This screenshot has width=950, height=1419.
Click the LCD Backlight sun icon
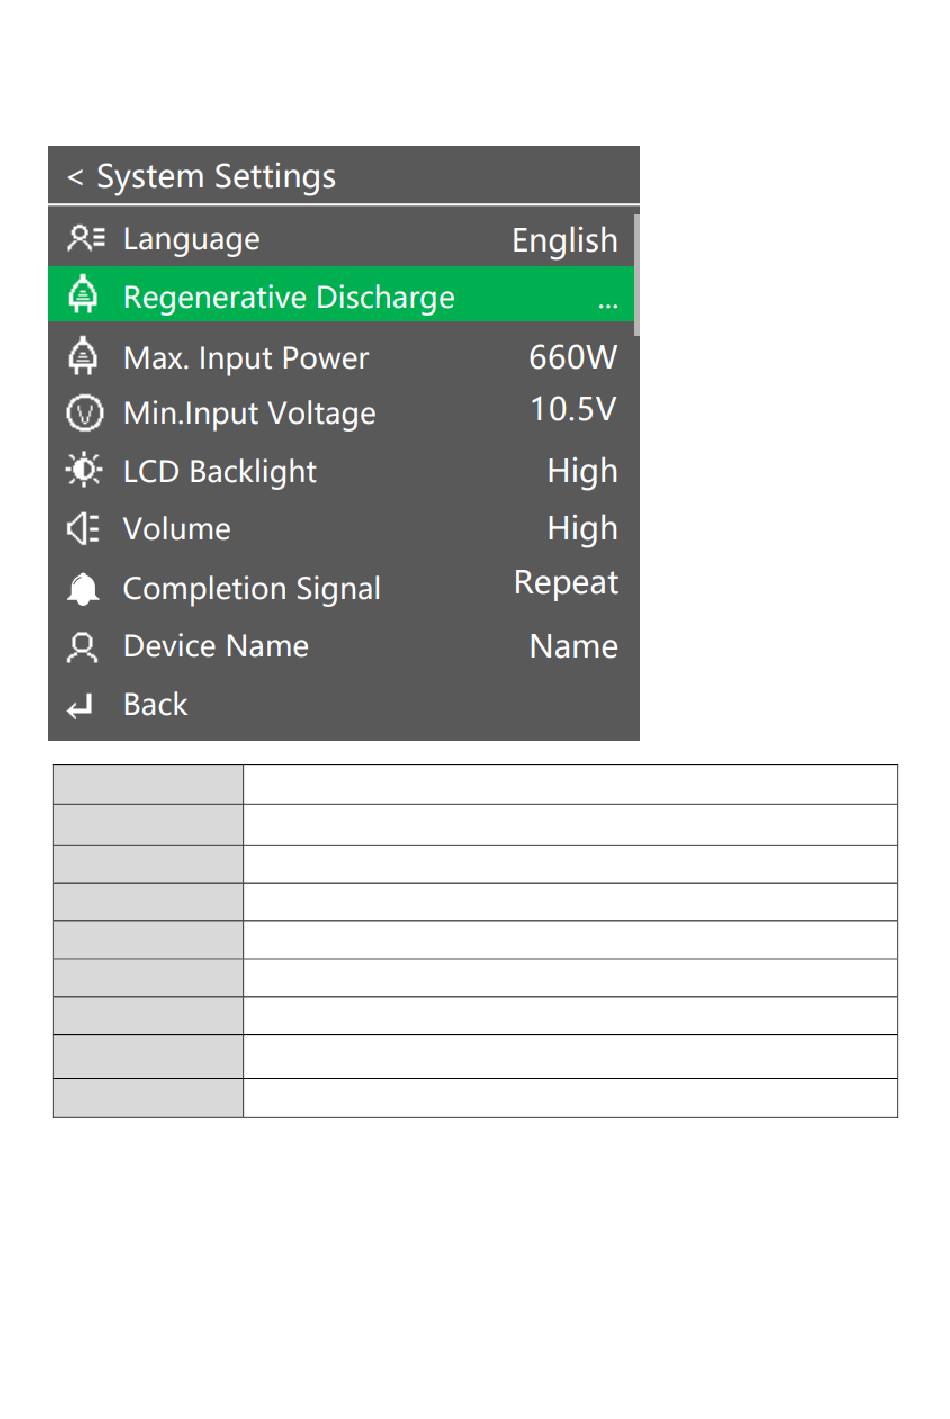point(83,470)
